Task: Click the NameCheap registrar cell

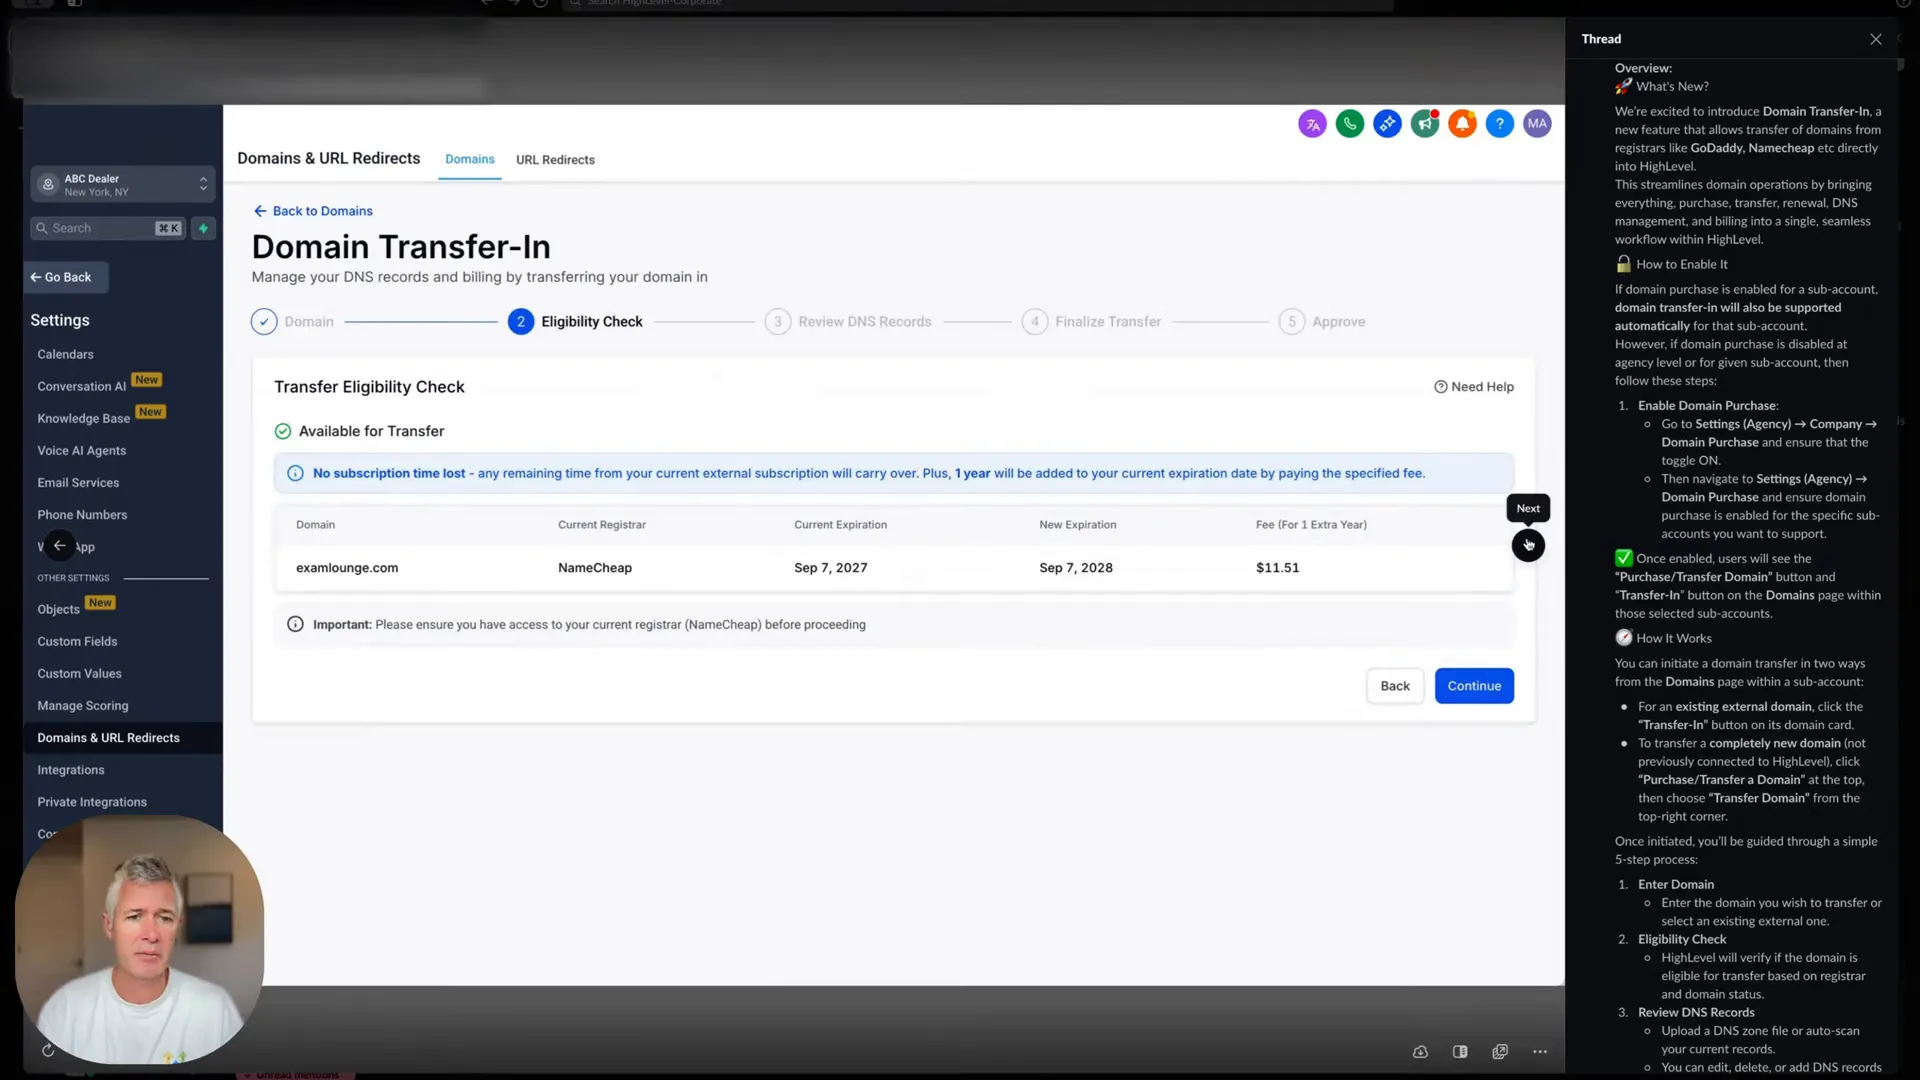Action: tap(595, 568)
